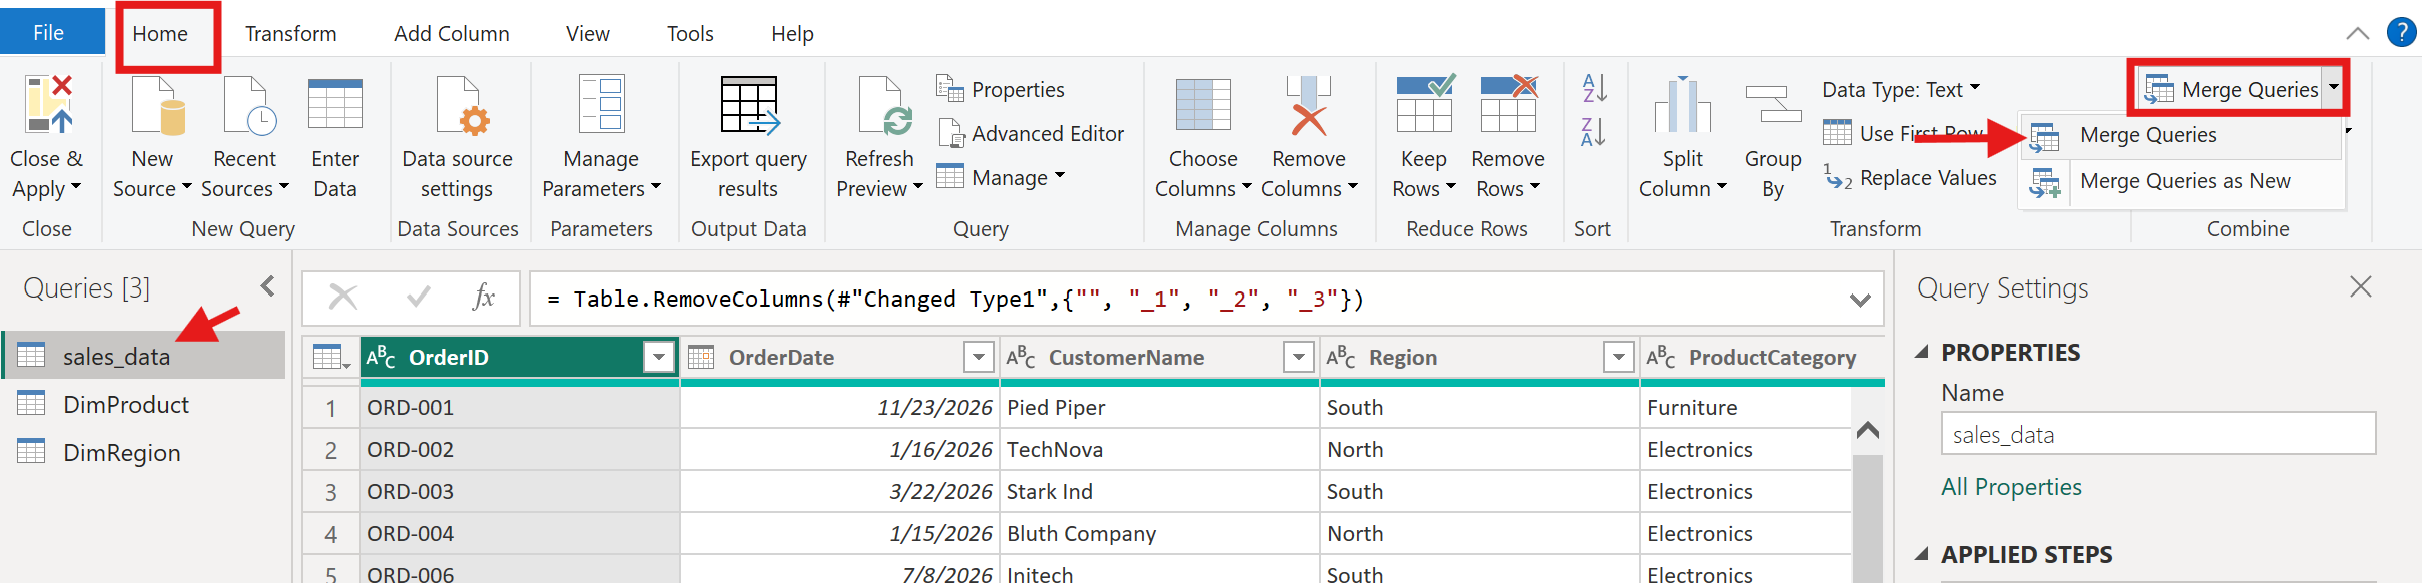This screenshot has height=583, width=2422.
Task: Switch to the Add Column tab
Action: pyautogui.click(x=452, y=34)
